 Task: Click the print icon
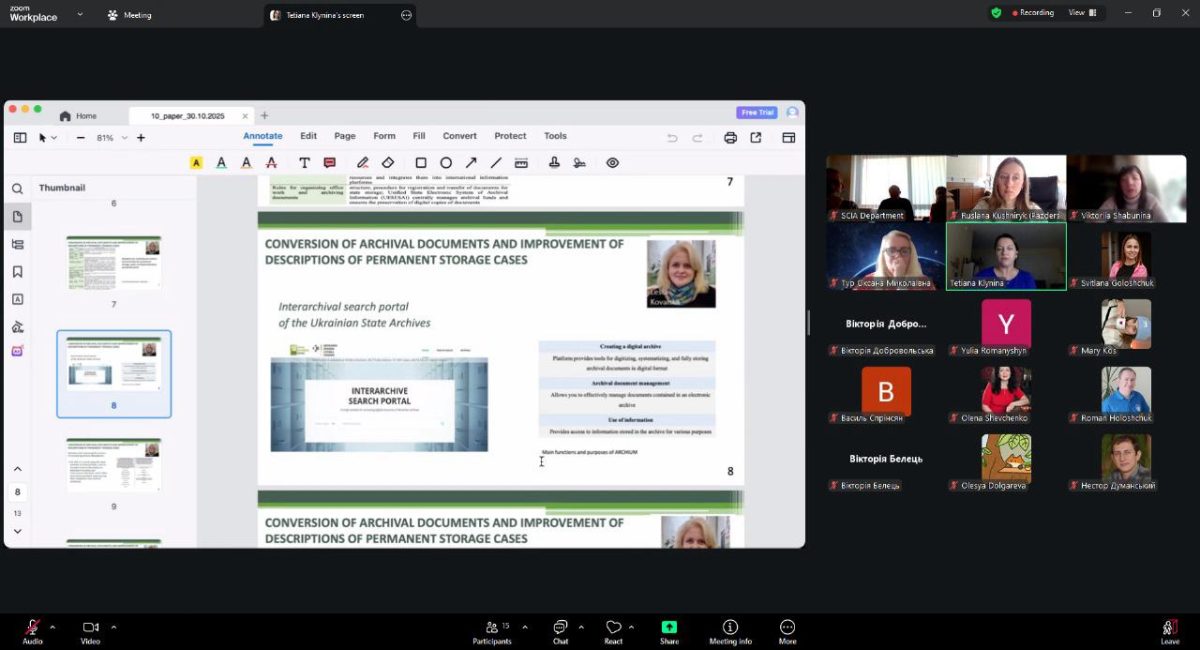(x=730, y=138)
